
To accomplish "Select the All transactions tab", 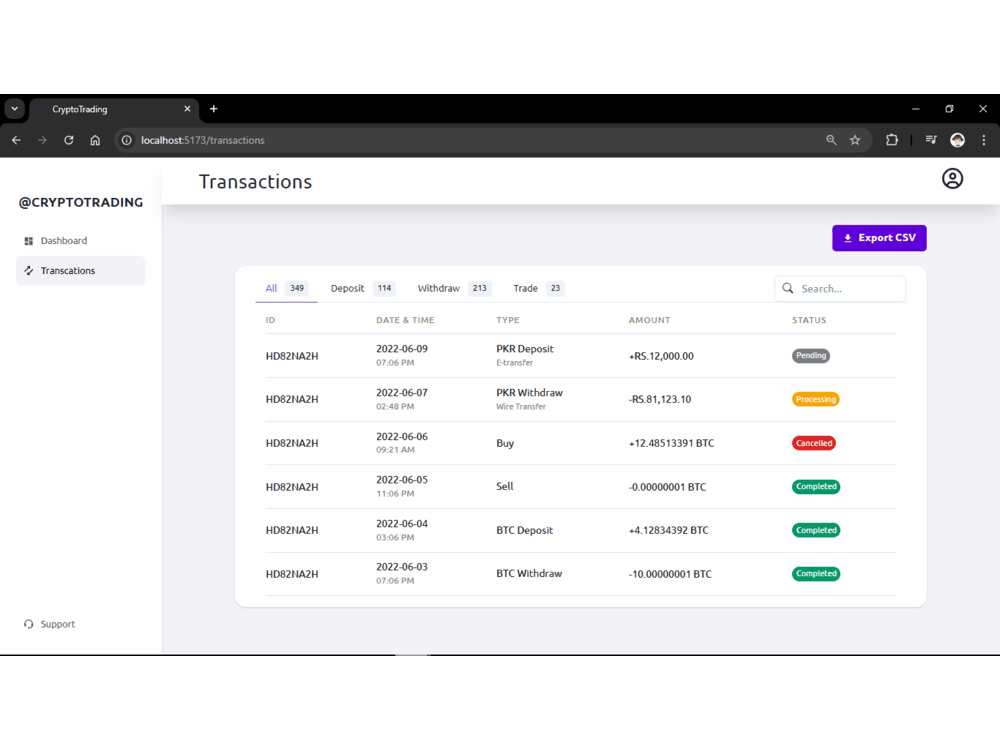I will (x=286, y=288).
